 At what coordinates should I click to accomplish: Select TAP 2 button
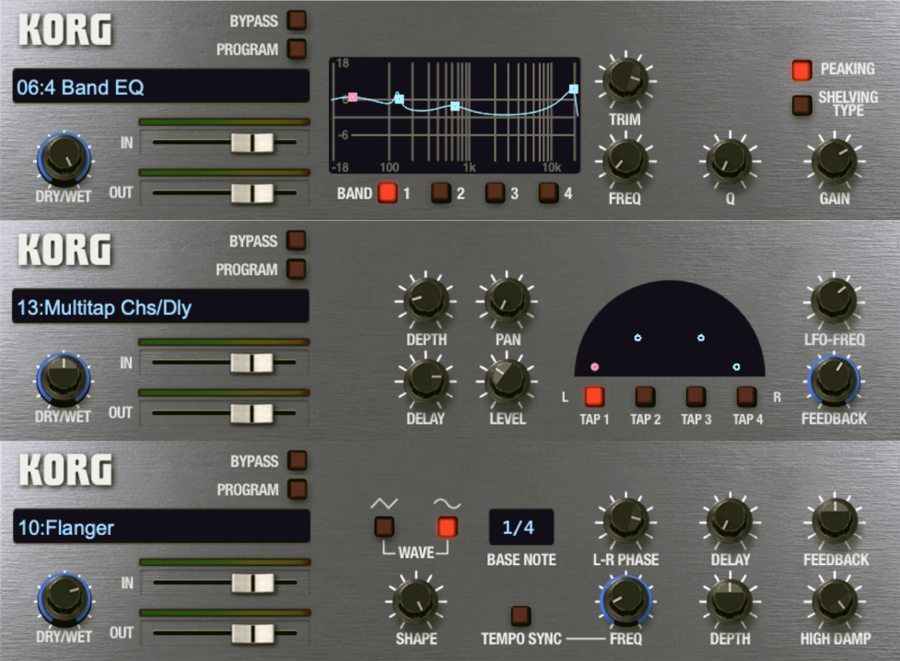click(x=645, y=396)
